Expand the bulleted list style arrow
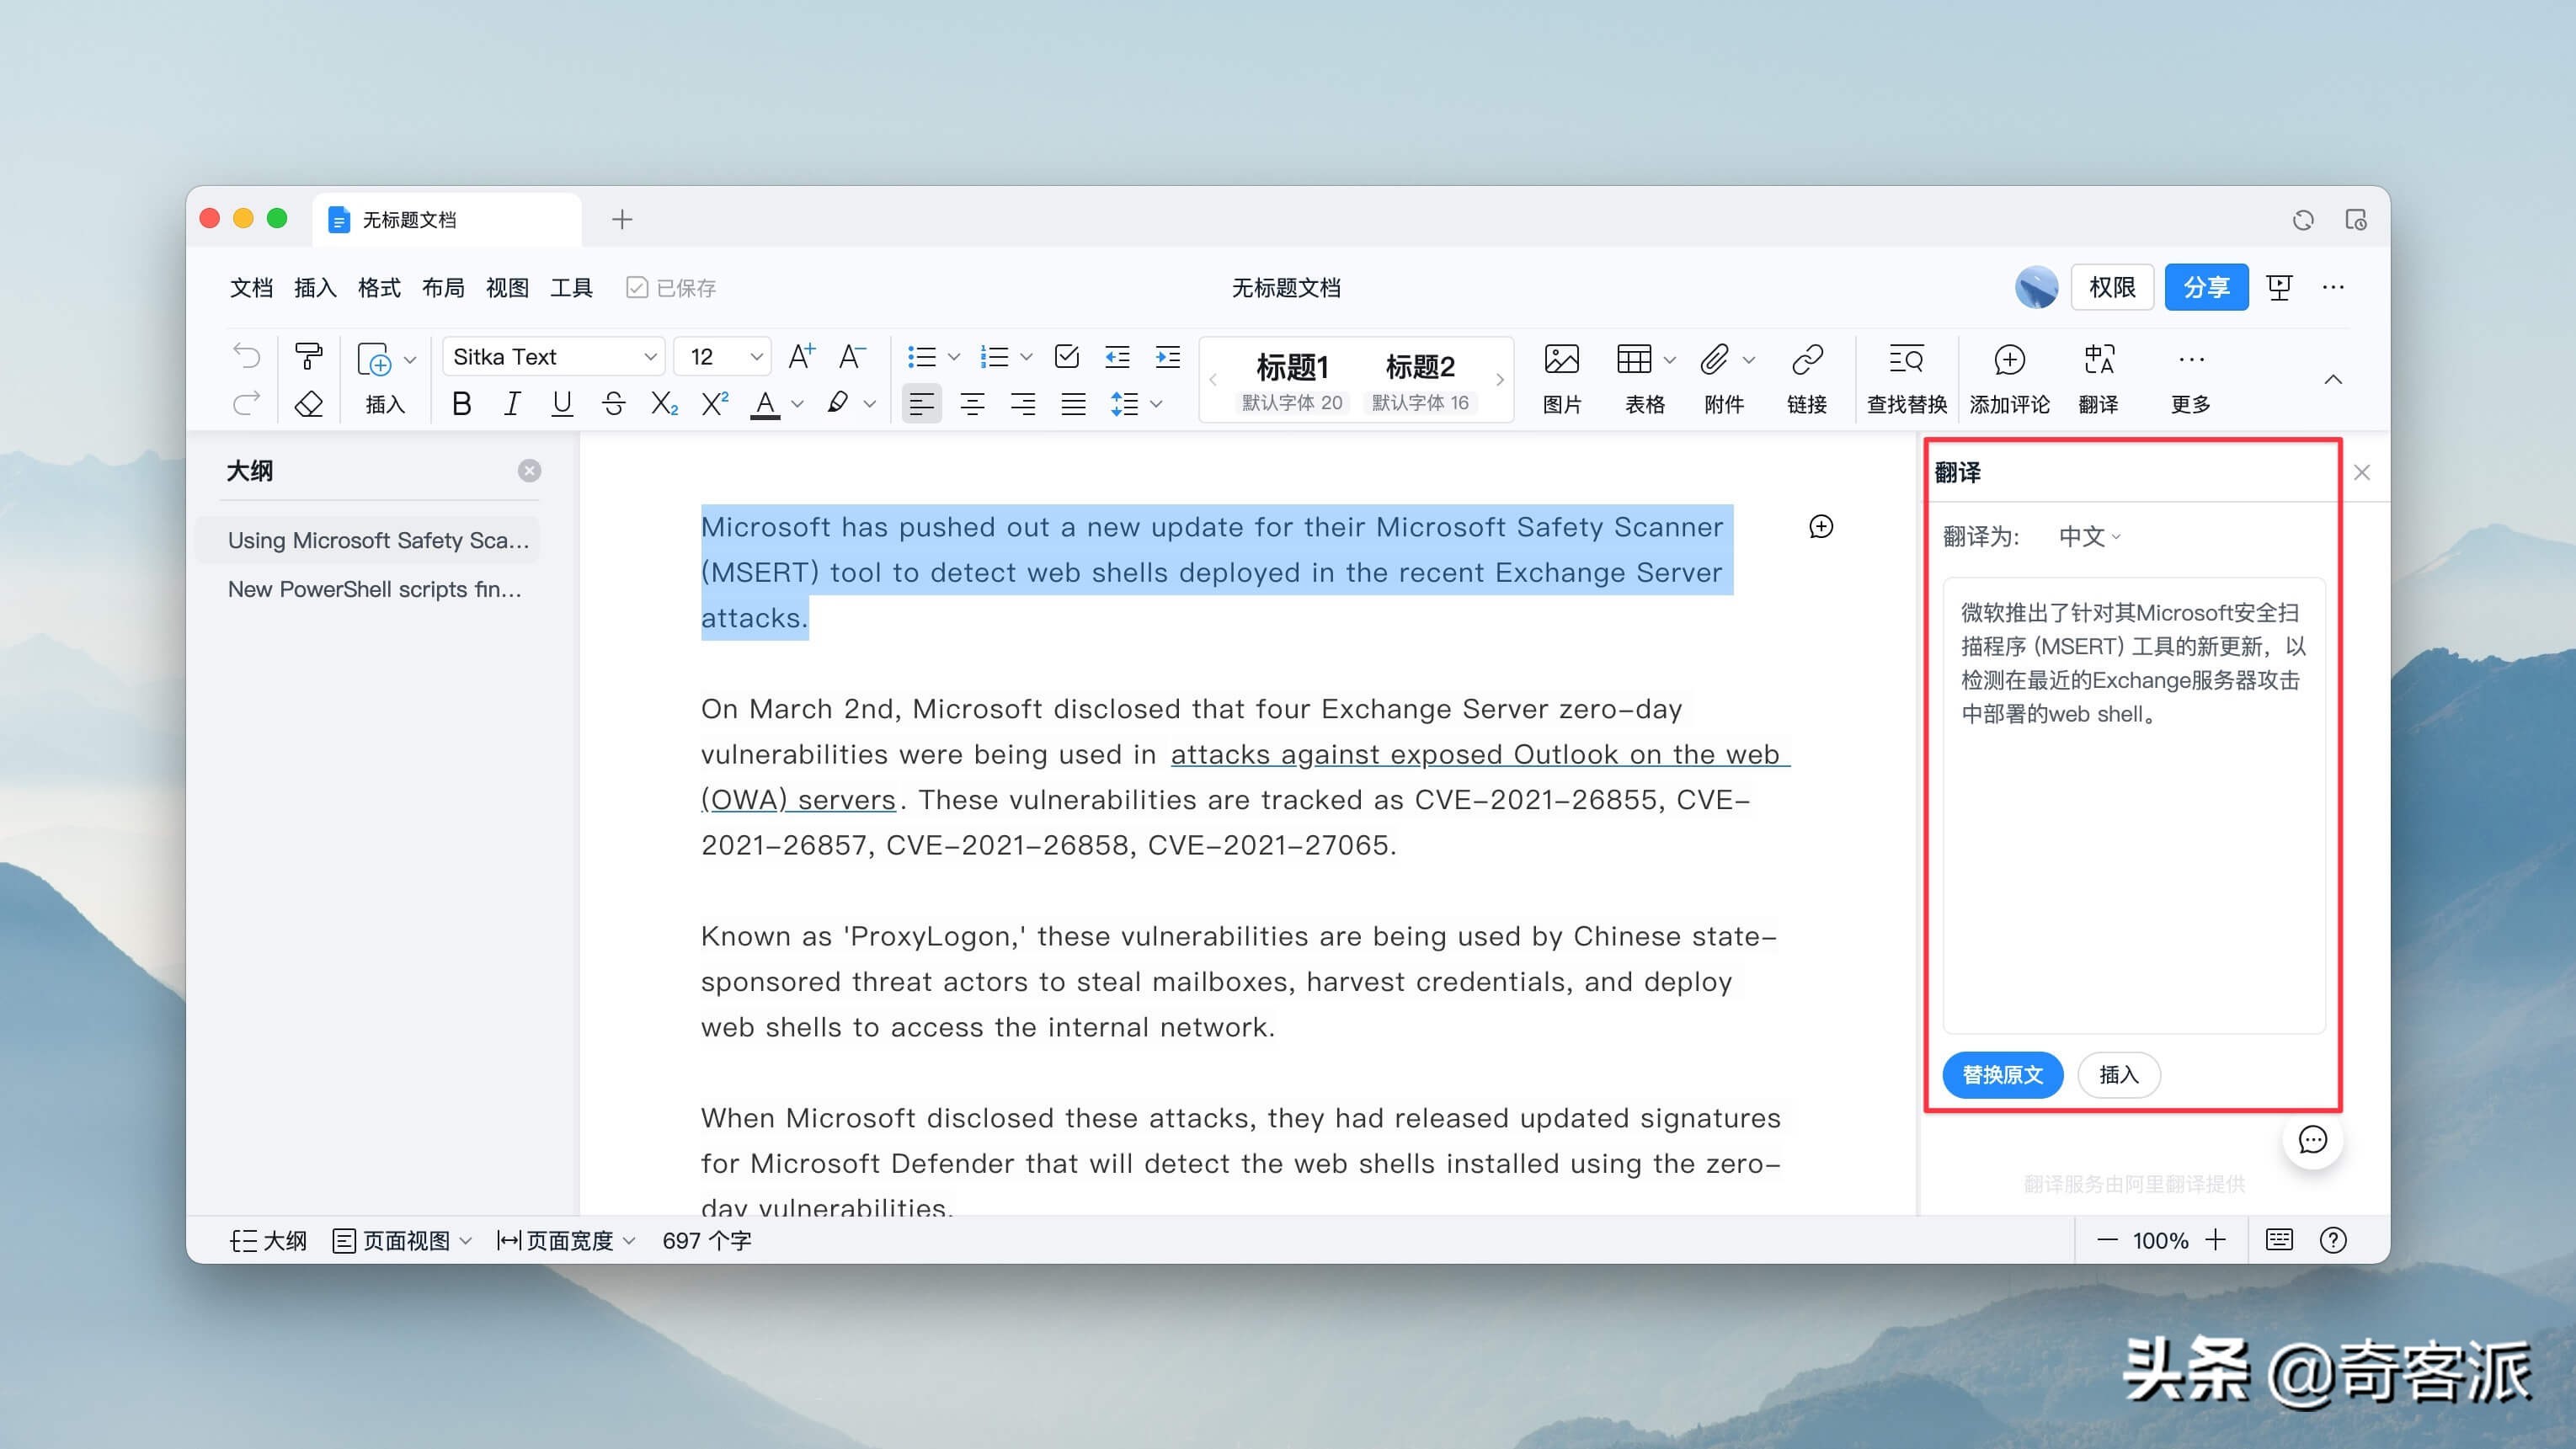The width and height of the screenshot is (2576, 1449). pos(954,357)
